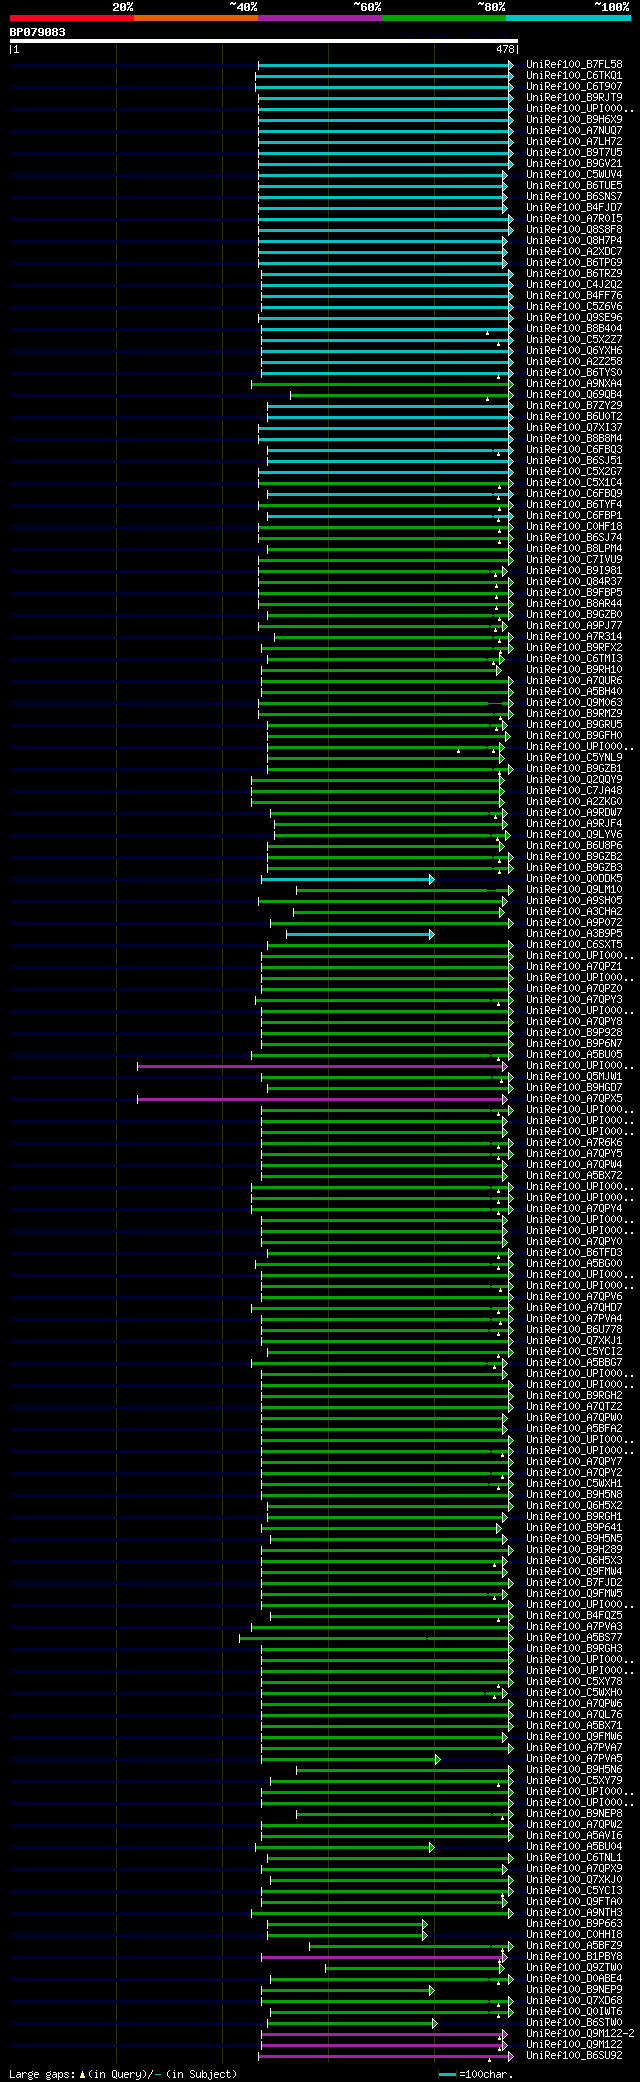This screenshot has height=2082, width=640.
Task: Open hit UniRef100_A5BBG7
Action: [x=574, y=1362]
